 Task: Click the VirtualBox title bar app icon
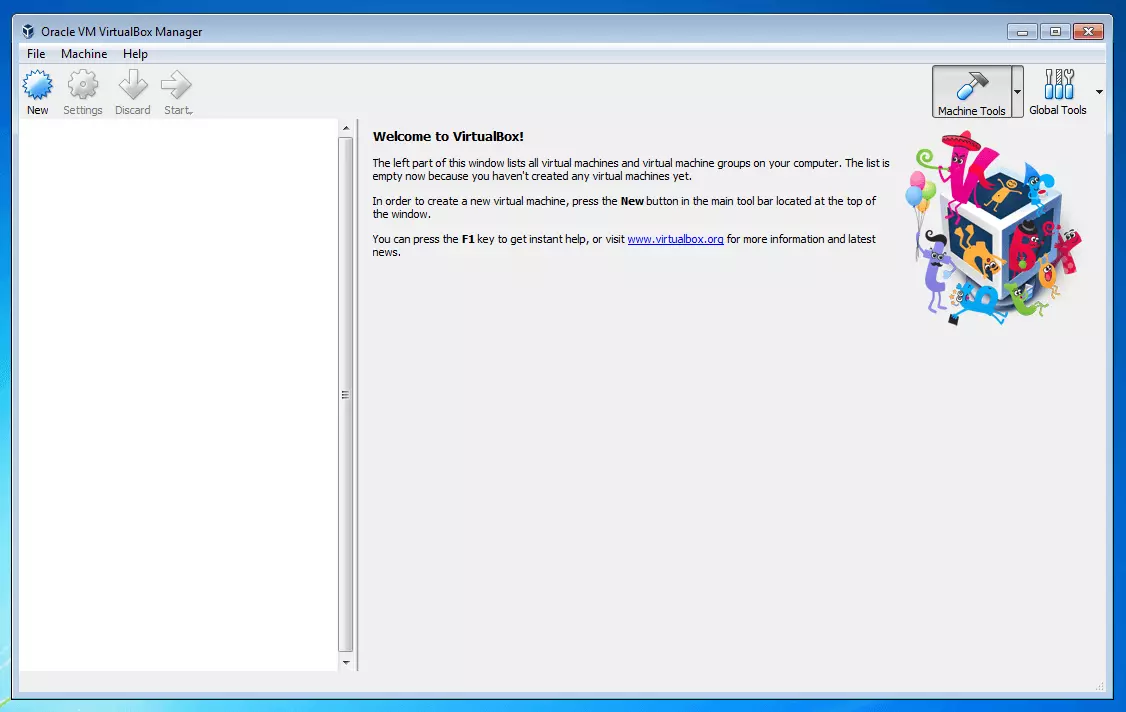(x=28, y=32)
